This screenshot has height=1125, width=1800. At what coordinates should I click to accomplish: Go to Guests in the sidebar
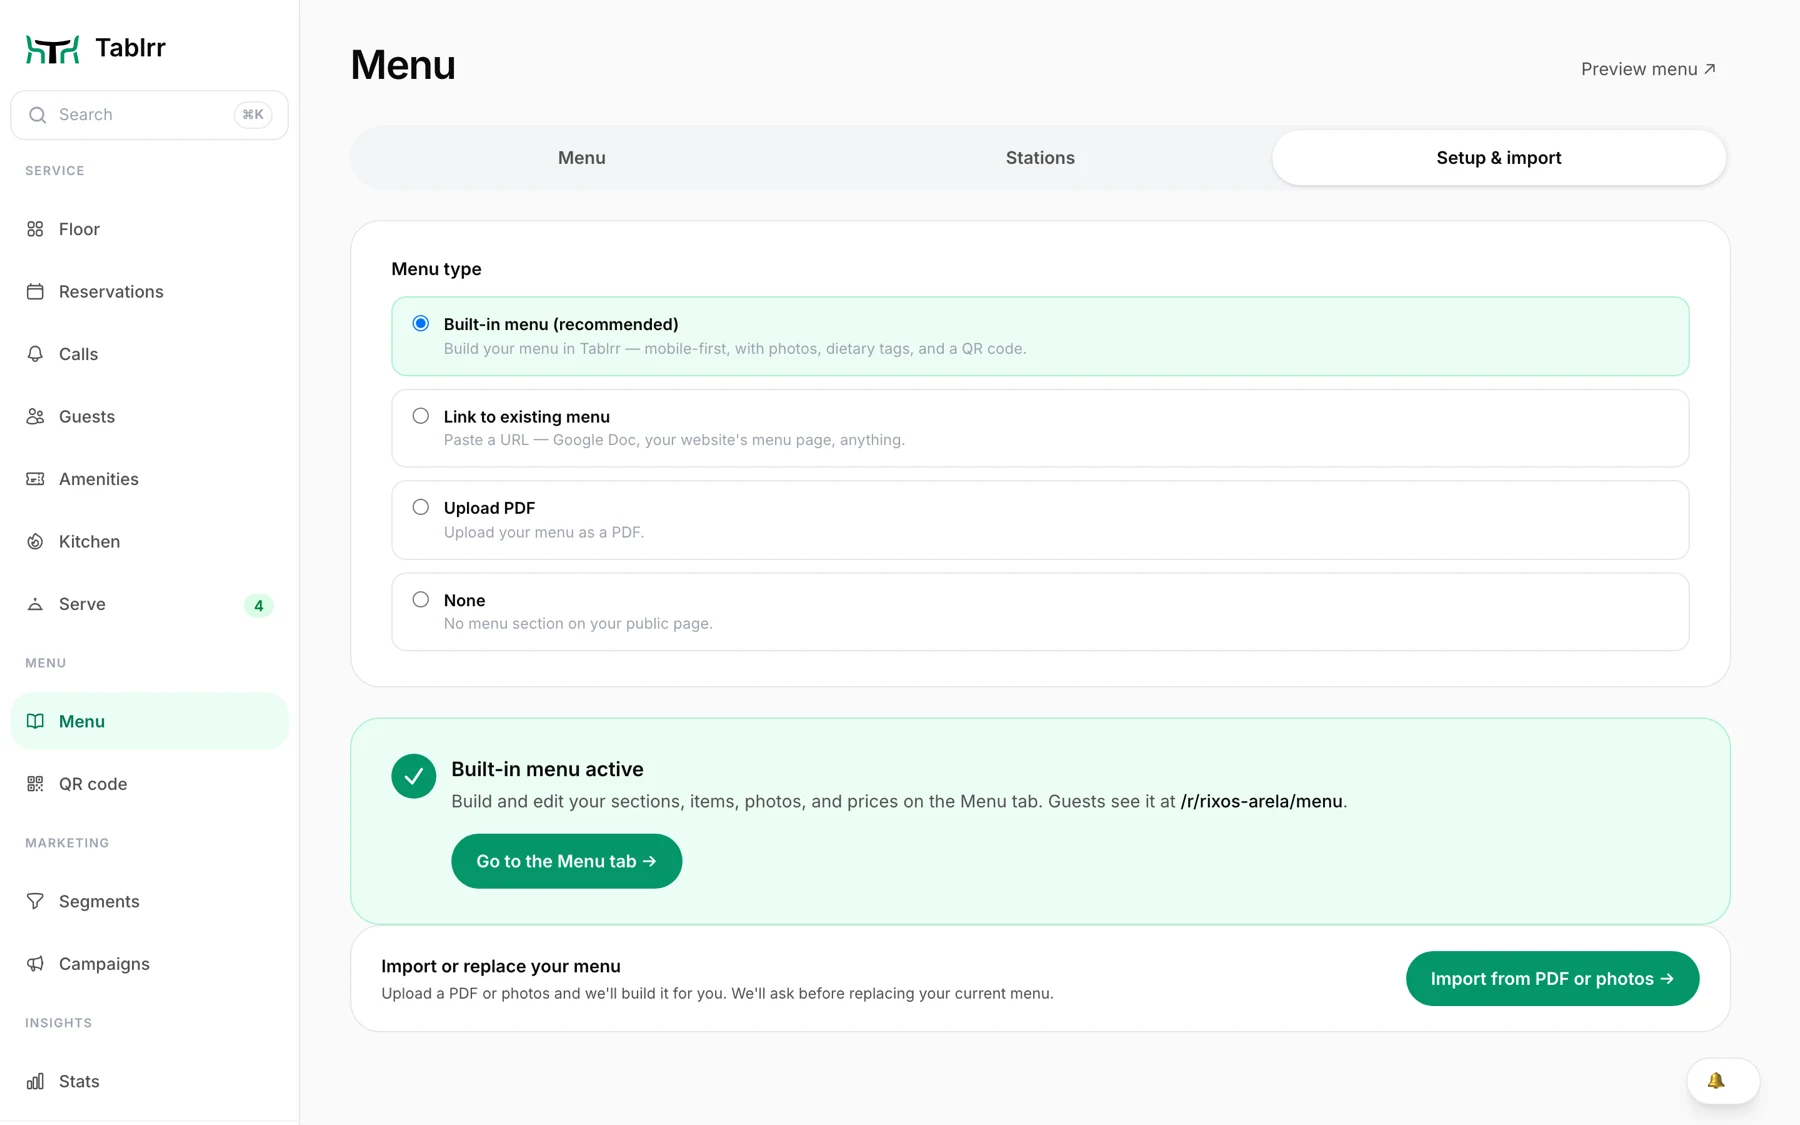(149, 417)
